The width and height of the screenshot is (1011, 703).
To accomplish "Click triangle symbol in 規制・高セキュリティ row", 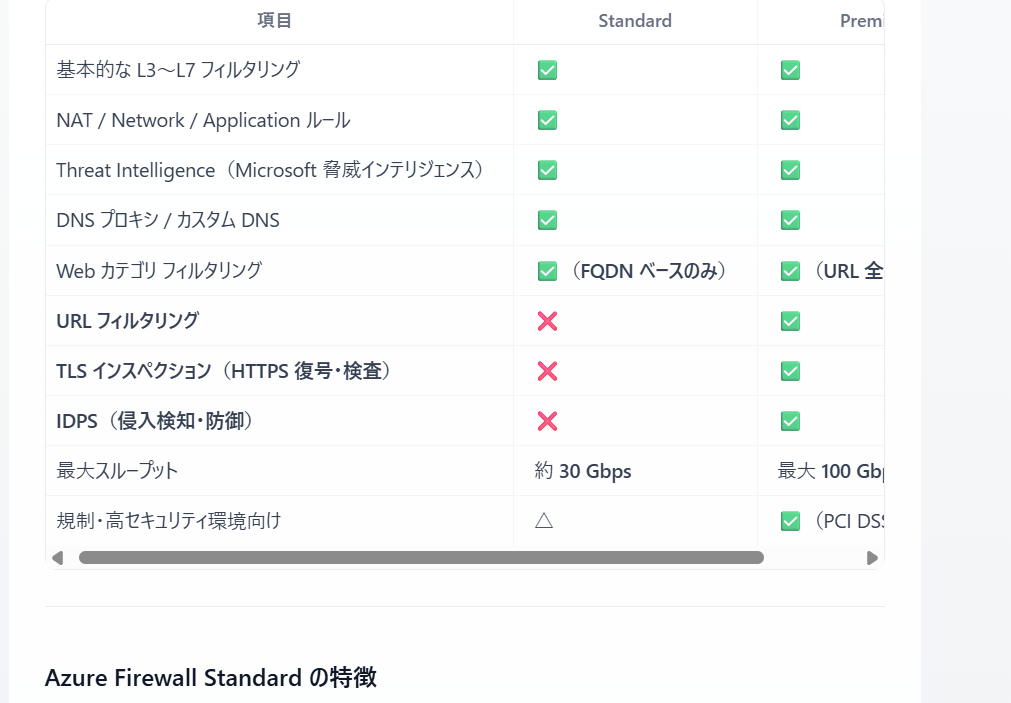I will pos(544,521).
